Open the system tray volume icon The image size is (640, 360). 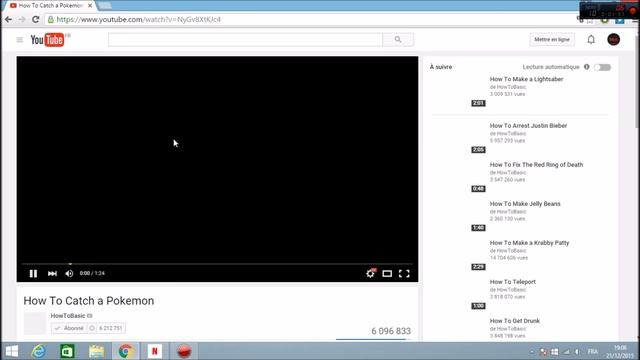pos(577,351)
